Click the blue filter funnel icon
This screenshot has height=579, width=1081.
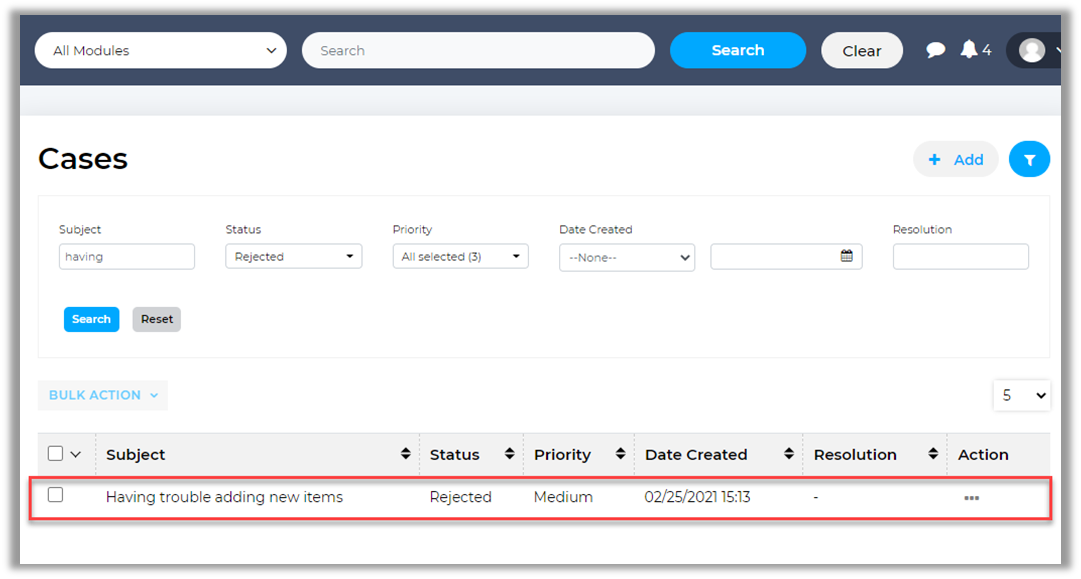click(x=1029, y=159)
